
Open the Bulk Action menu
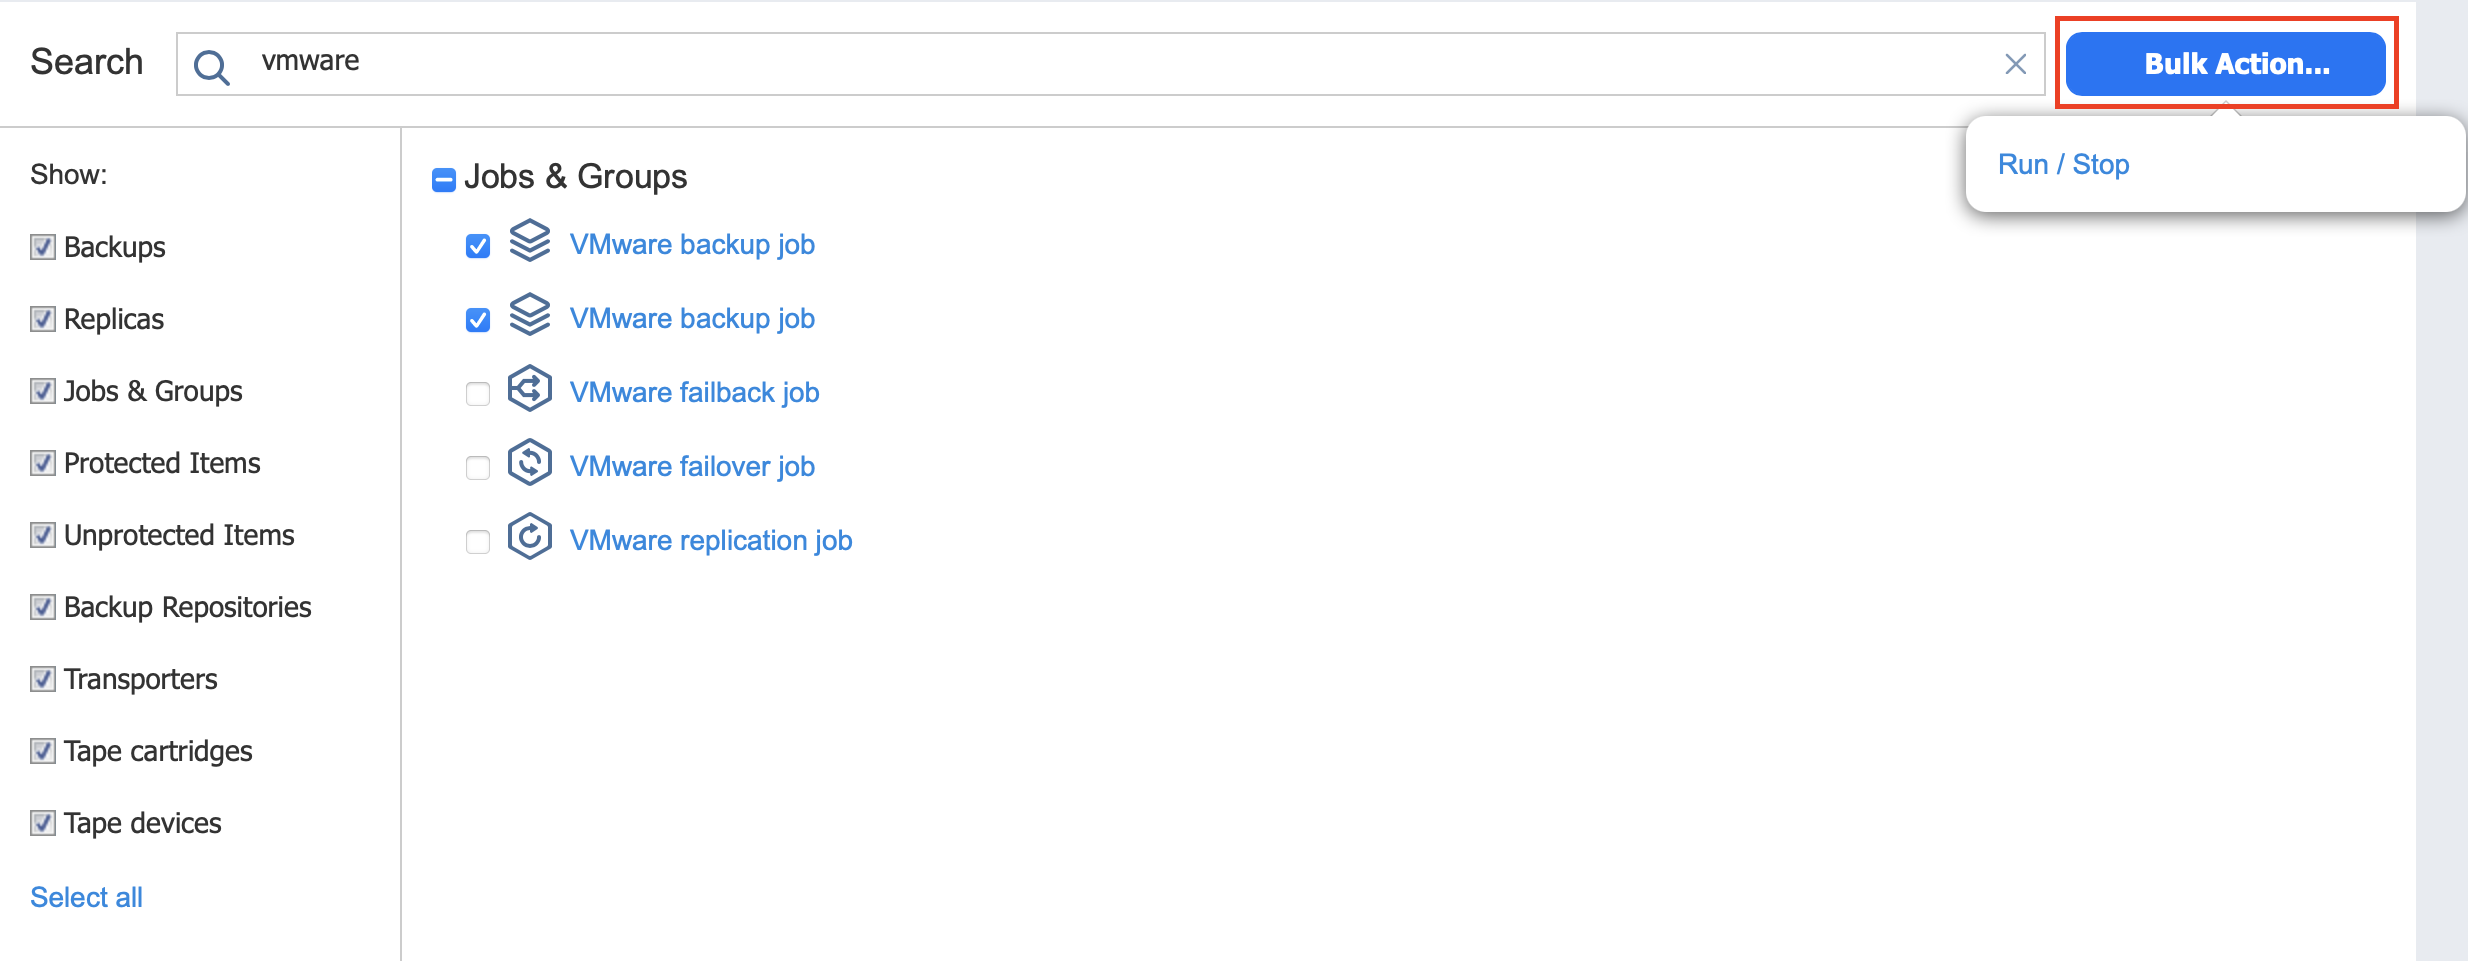(x=2226, y=64)
